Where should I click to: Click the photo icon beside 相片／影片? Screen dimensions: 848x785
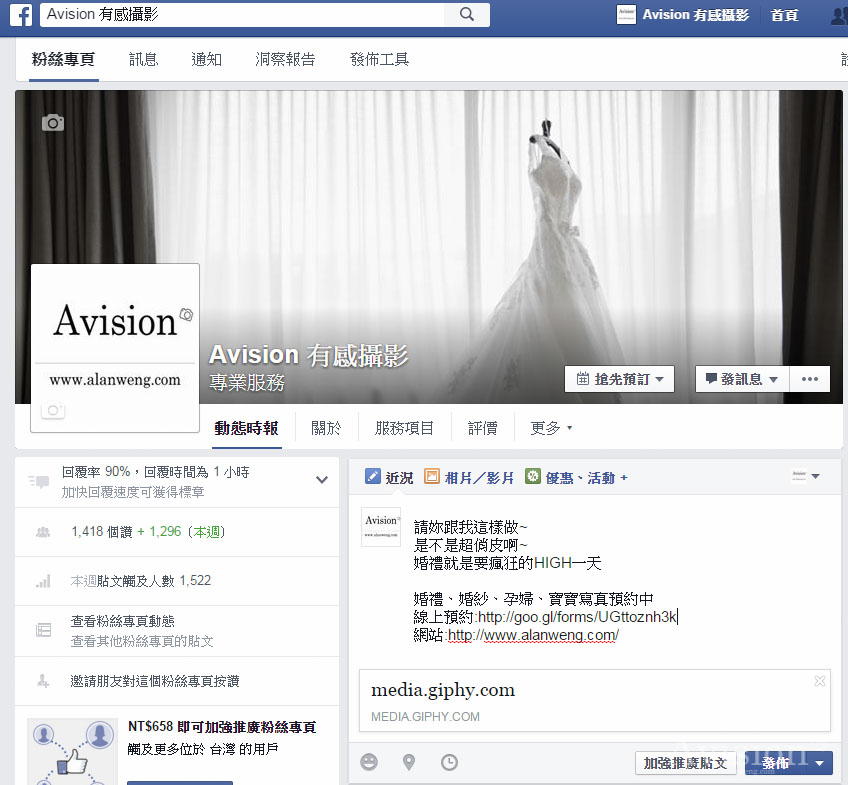(432, 476)
